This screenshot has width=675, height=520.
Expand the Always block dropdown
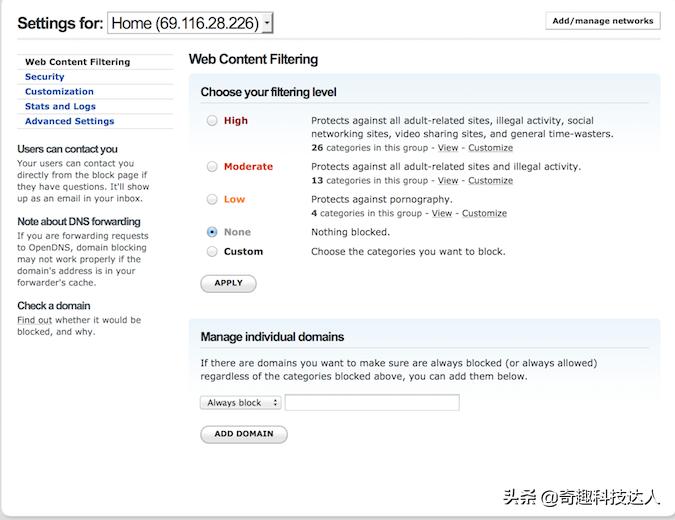click(x=240, y=403)
